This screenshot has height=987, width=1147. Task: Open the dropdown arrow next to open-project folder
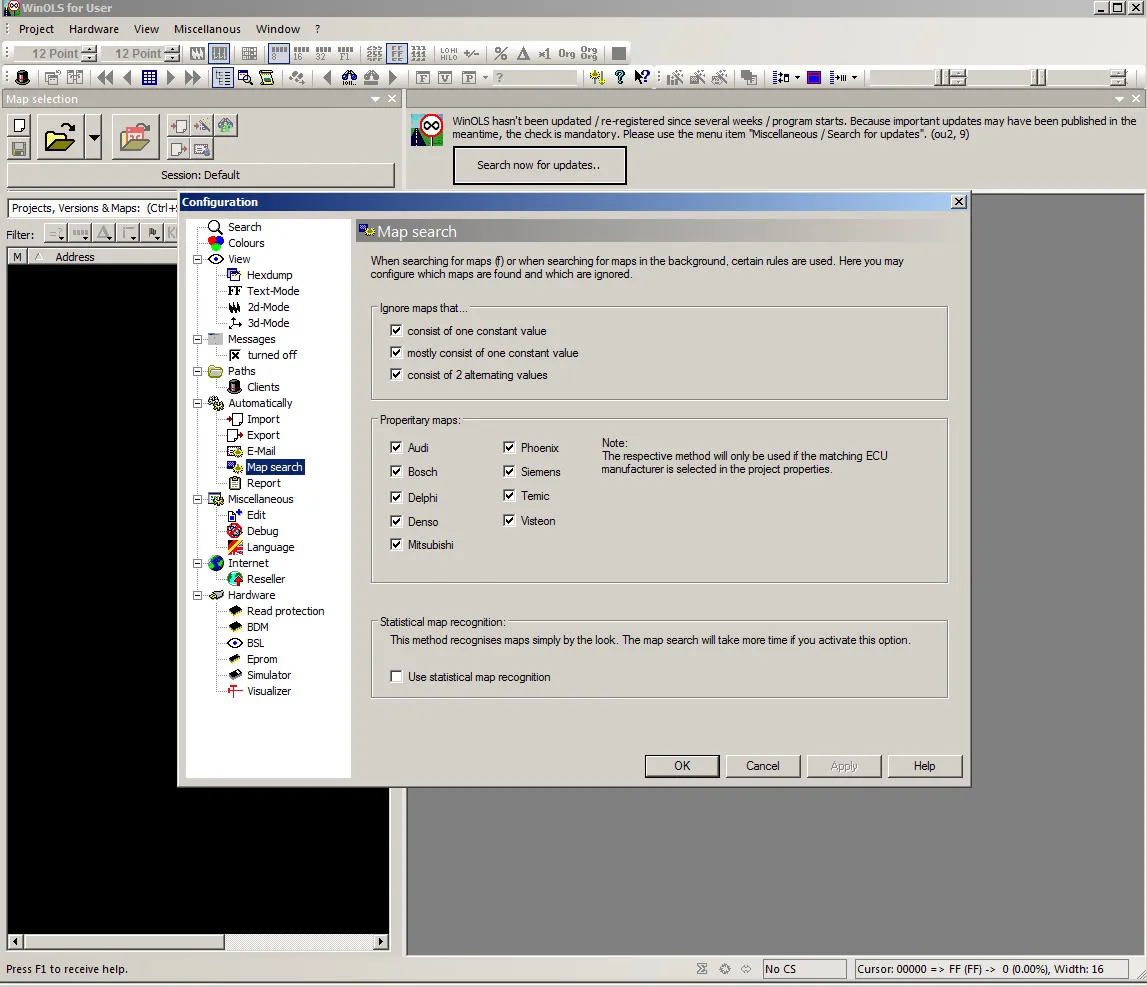[94, 137]
